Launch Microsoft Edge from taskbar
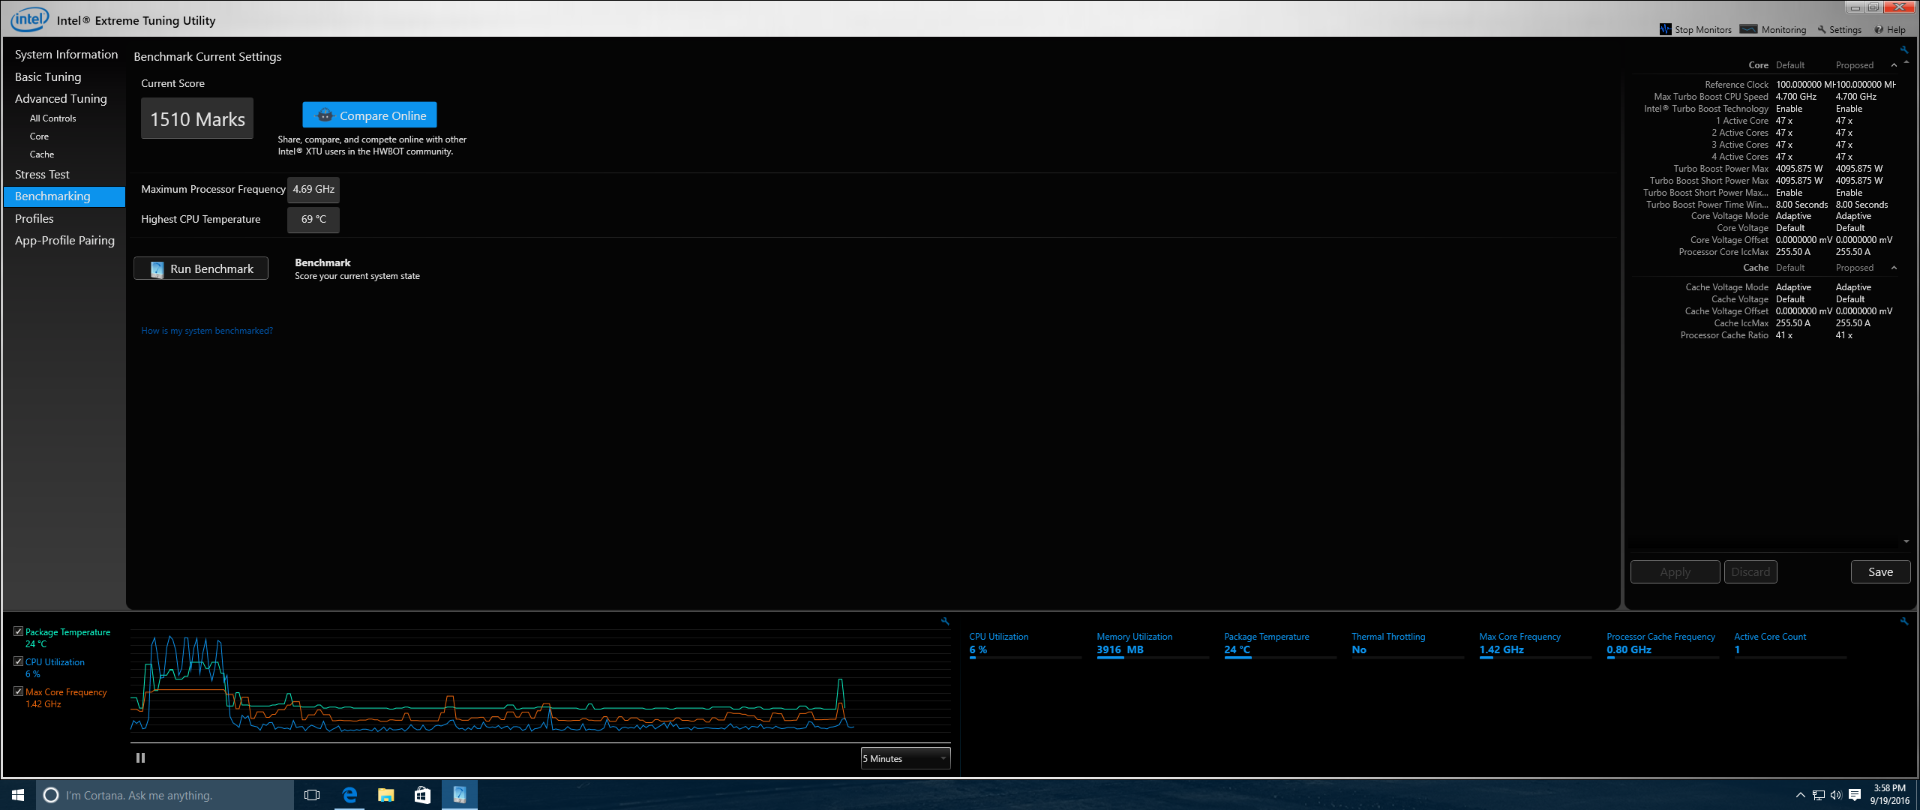1920x810 pixels. [350, 795]
